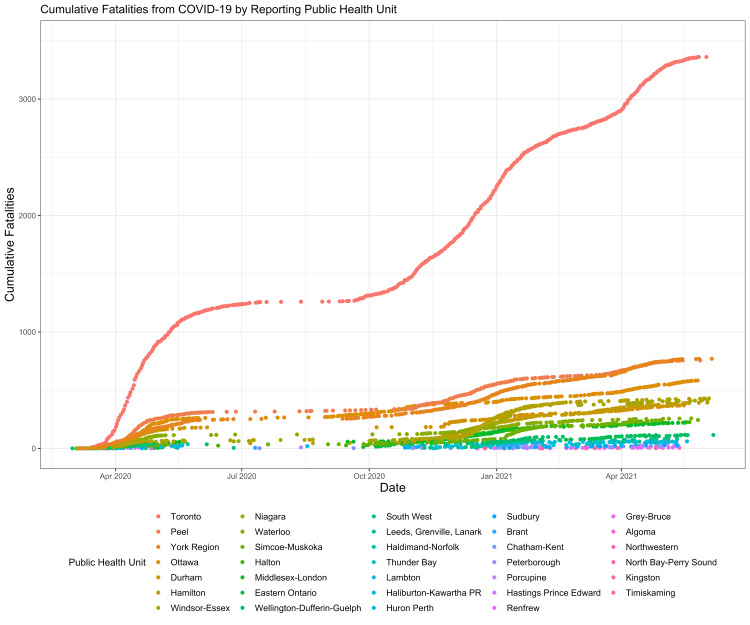
Task: Click the 'York Region' legend label
Action: (195, 547)
